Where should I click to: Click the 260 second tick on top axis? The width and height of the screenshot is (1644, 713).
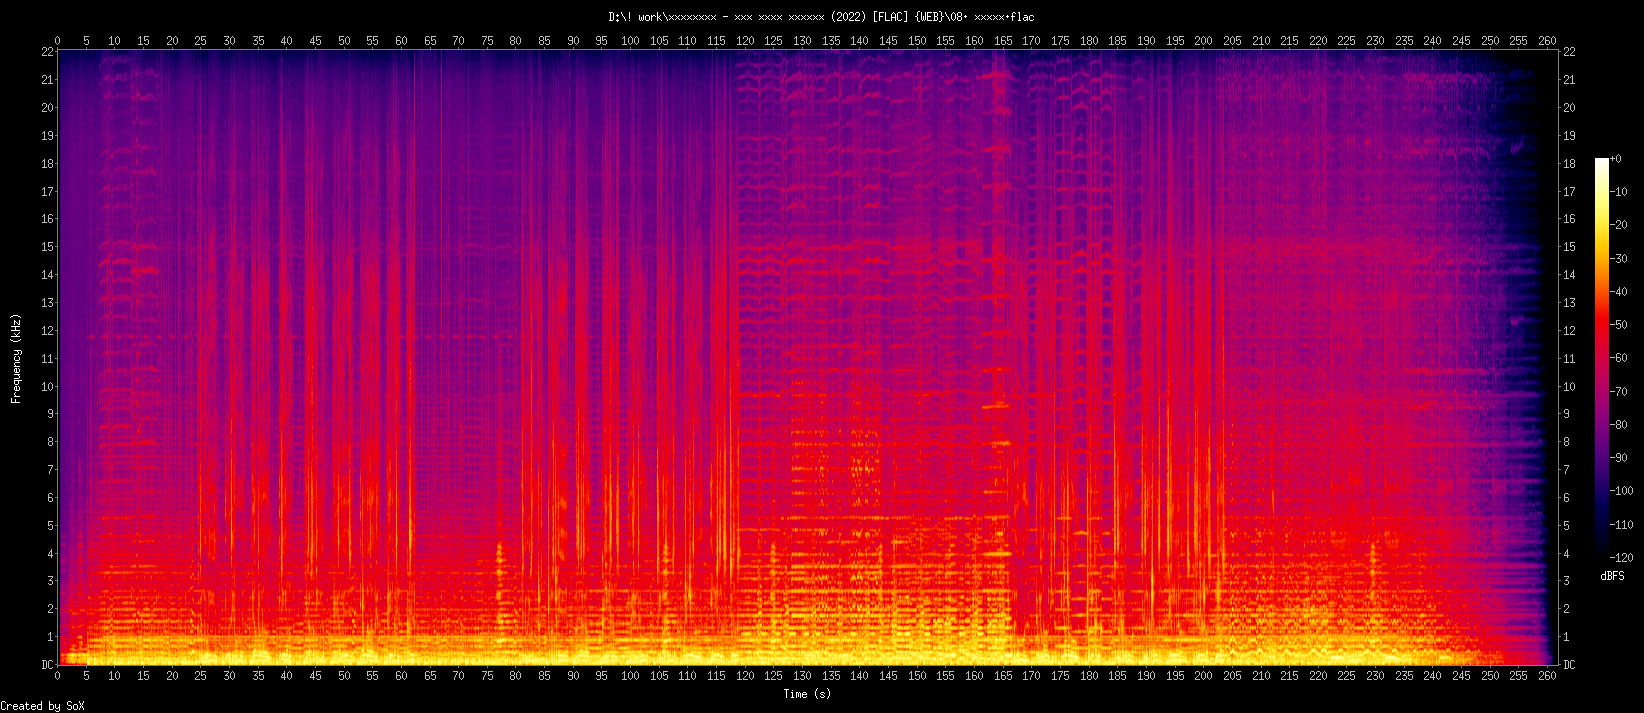tap(1547, 41)
